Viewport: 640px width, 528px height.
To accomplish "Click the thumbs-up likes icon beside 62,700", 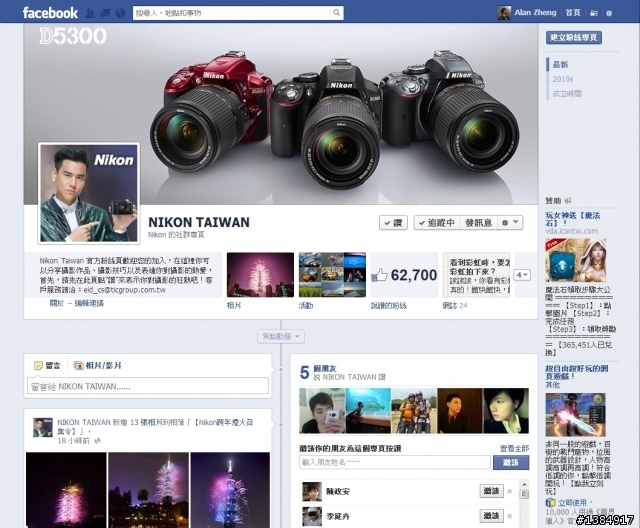I will (x=379, y=275).
